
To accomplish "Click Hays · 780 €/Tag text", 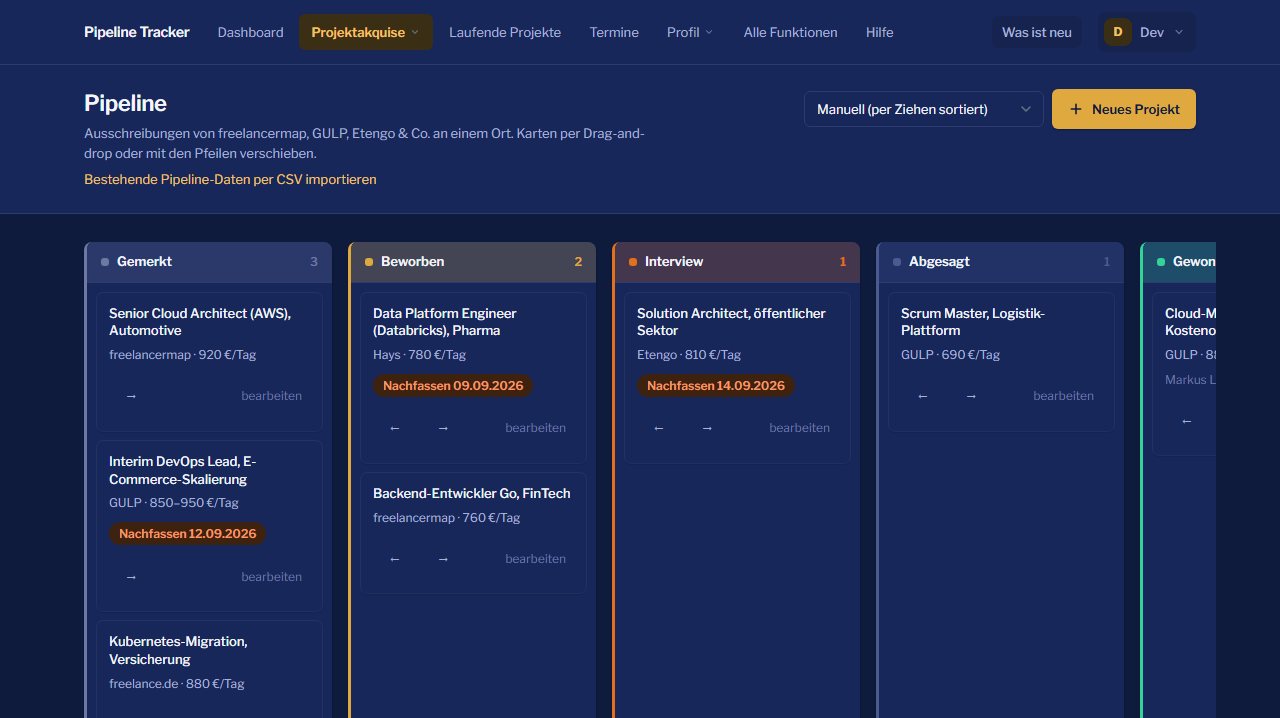I will coord(420,355).
